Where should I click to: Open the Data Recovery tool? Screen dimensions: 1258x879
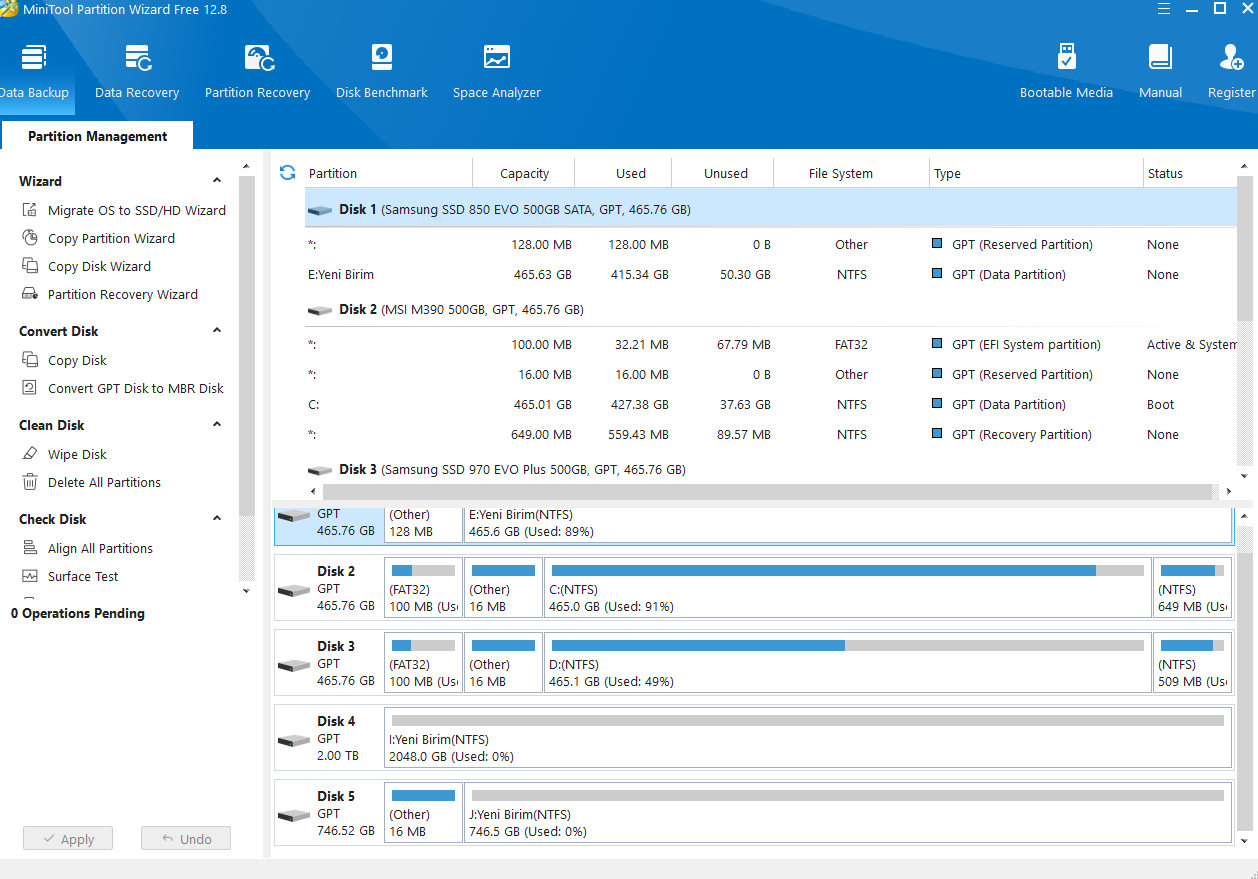click(x=137, y=71)
